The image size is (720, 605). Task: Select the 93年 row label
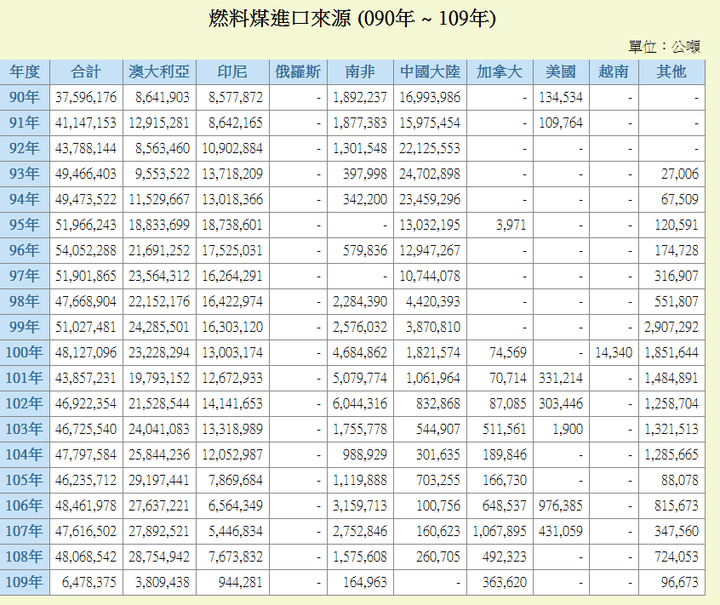[25, 174]
